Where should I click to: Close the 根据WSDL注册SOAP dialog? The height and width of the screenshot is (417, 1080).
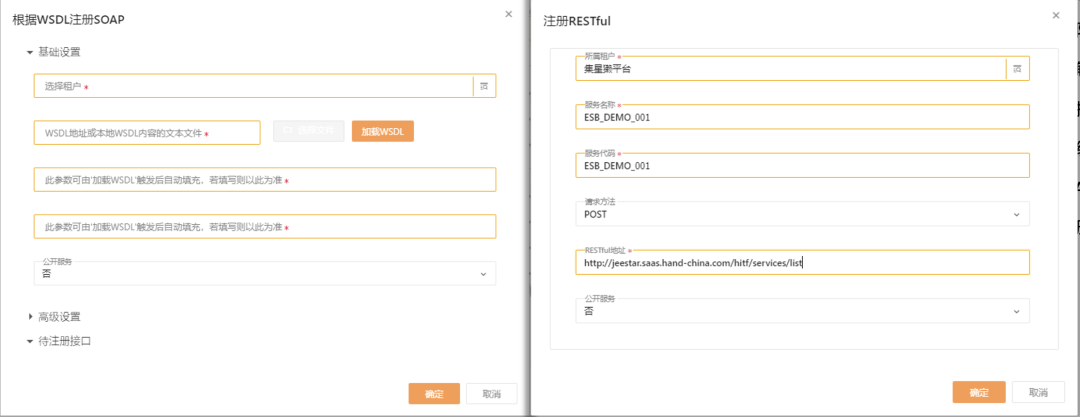[508, 14]
